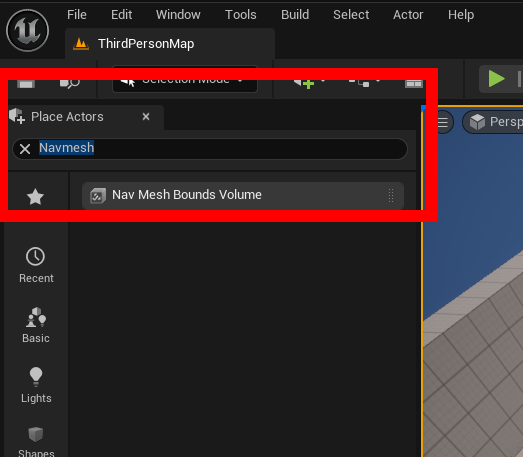Open the Lights category

tap(36, 385)
